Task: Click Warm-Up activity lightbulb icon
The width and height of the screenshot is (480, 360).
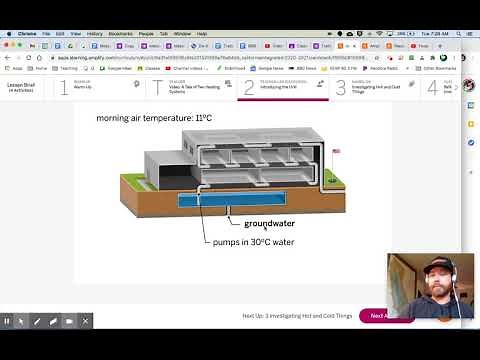Action: coord(136,84)
